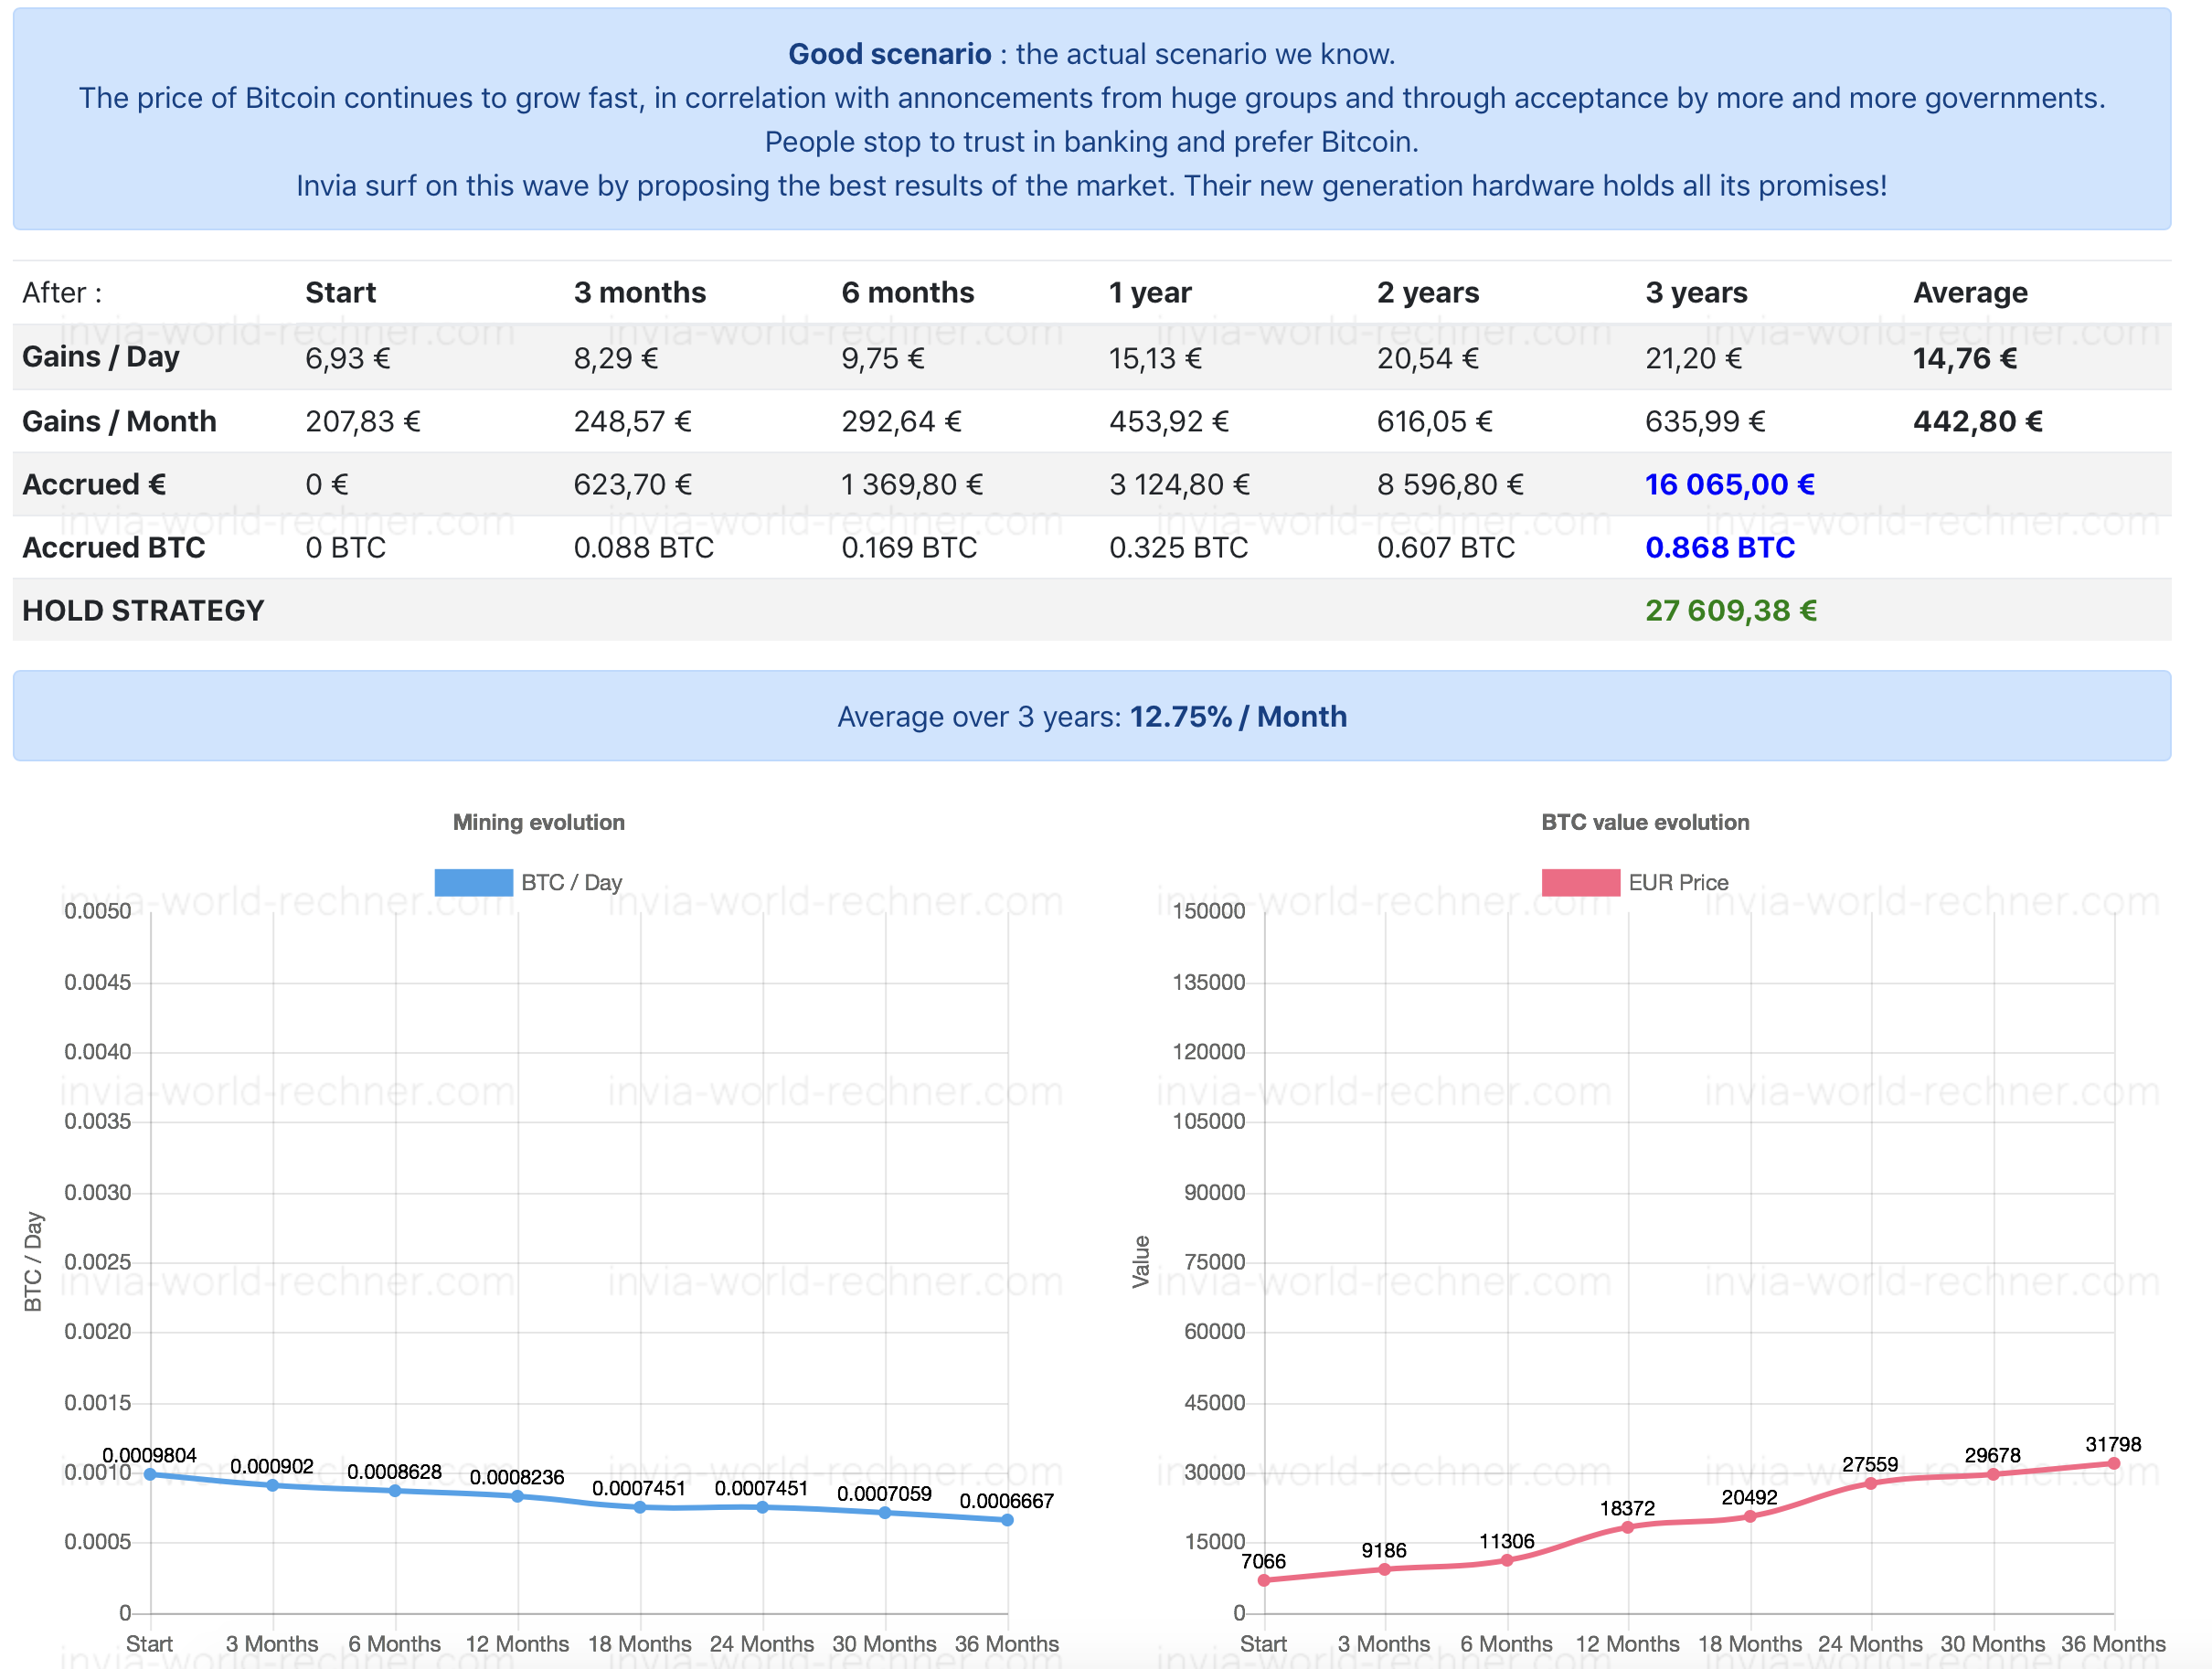Click the 31798 data point at 36 Months
This screenshot has width=2212, height=1669.
2113,1463
